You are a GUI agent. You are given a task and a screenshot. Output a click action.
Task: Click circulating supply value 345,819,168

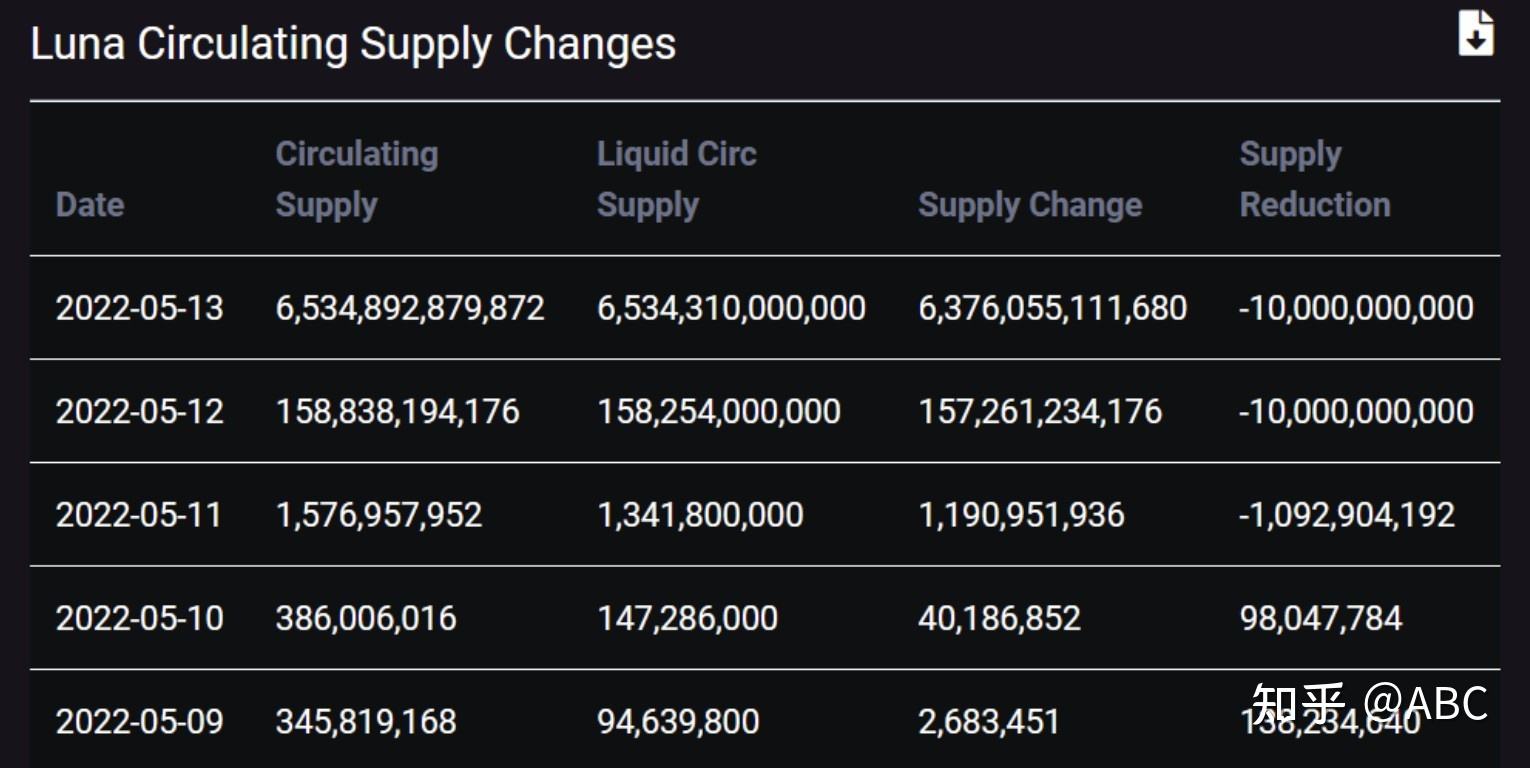click(x=366, y=721)
